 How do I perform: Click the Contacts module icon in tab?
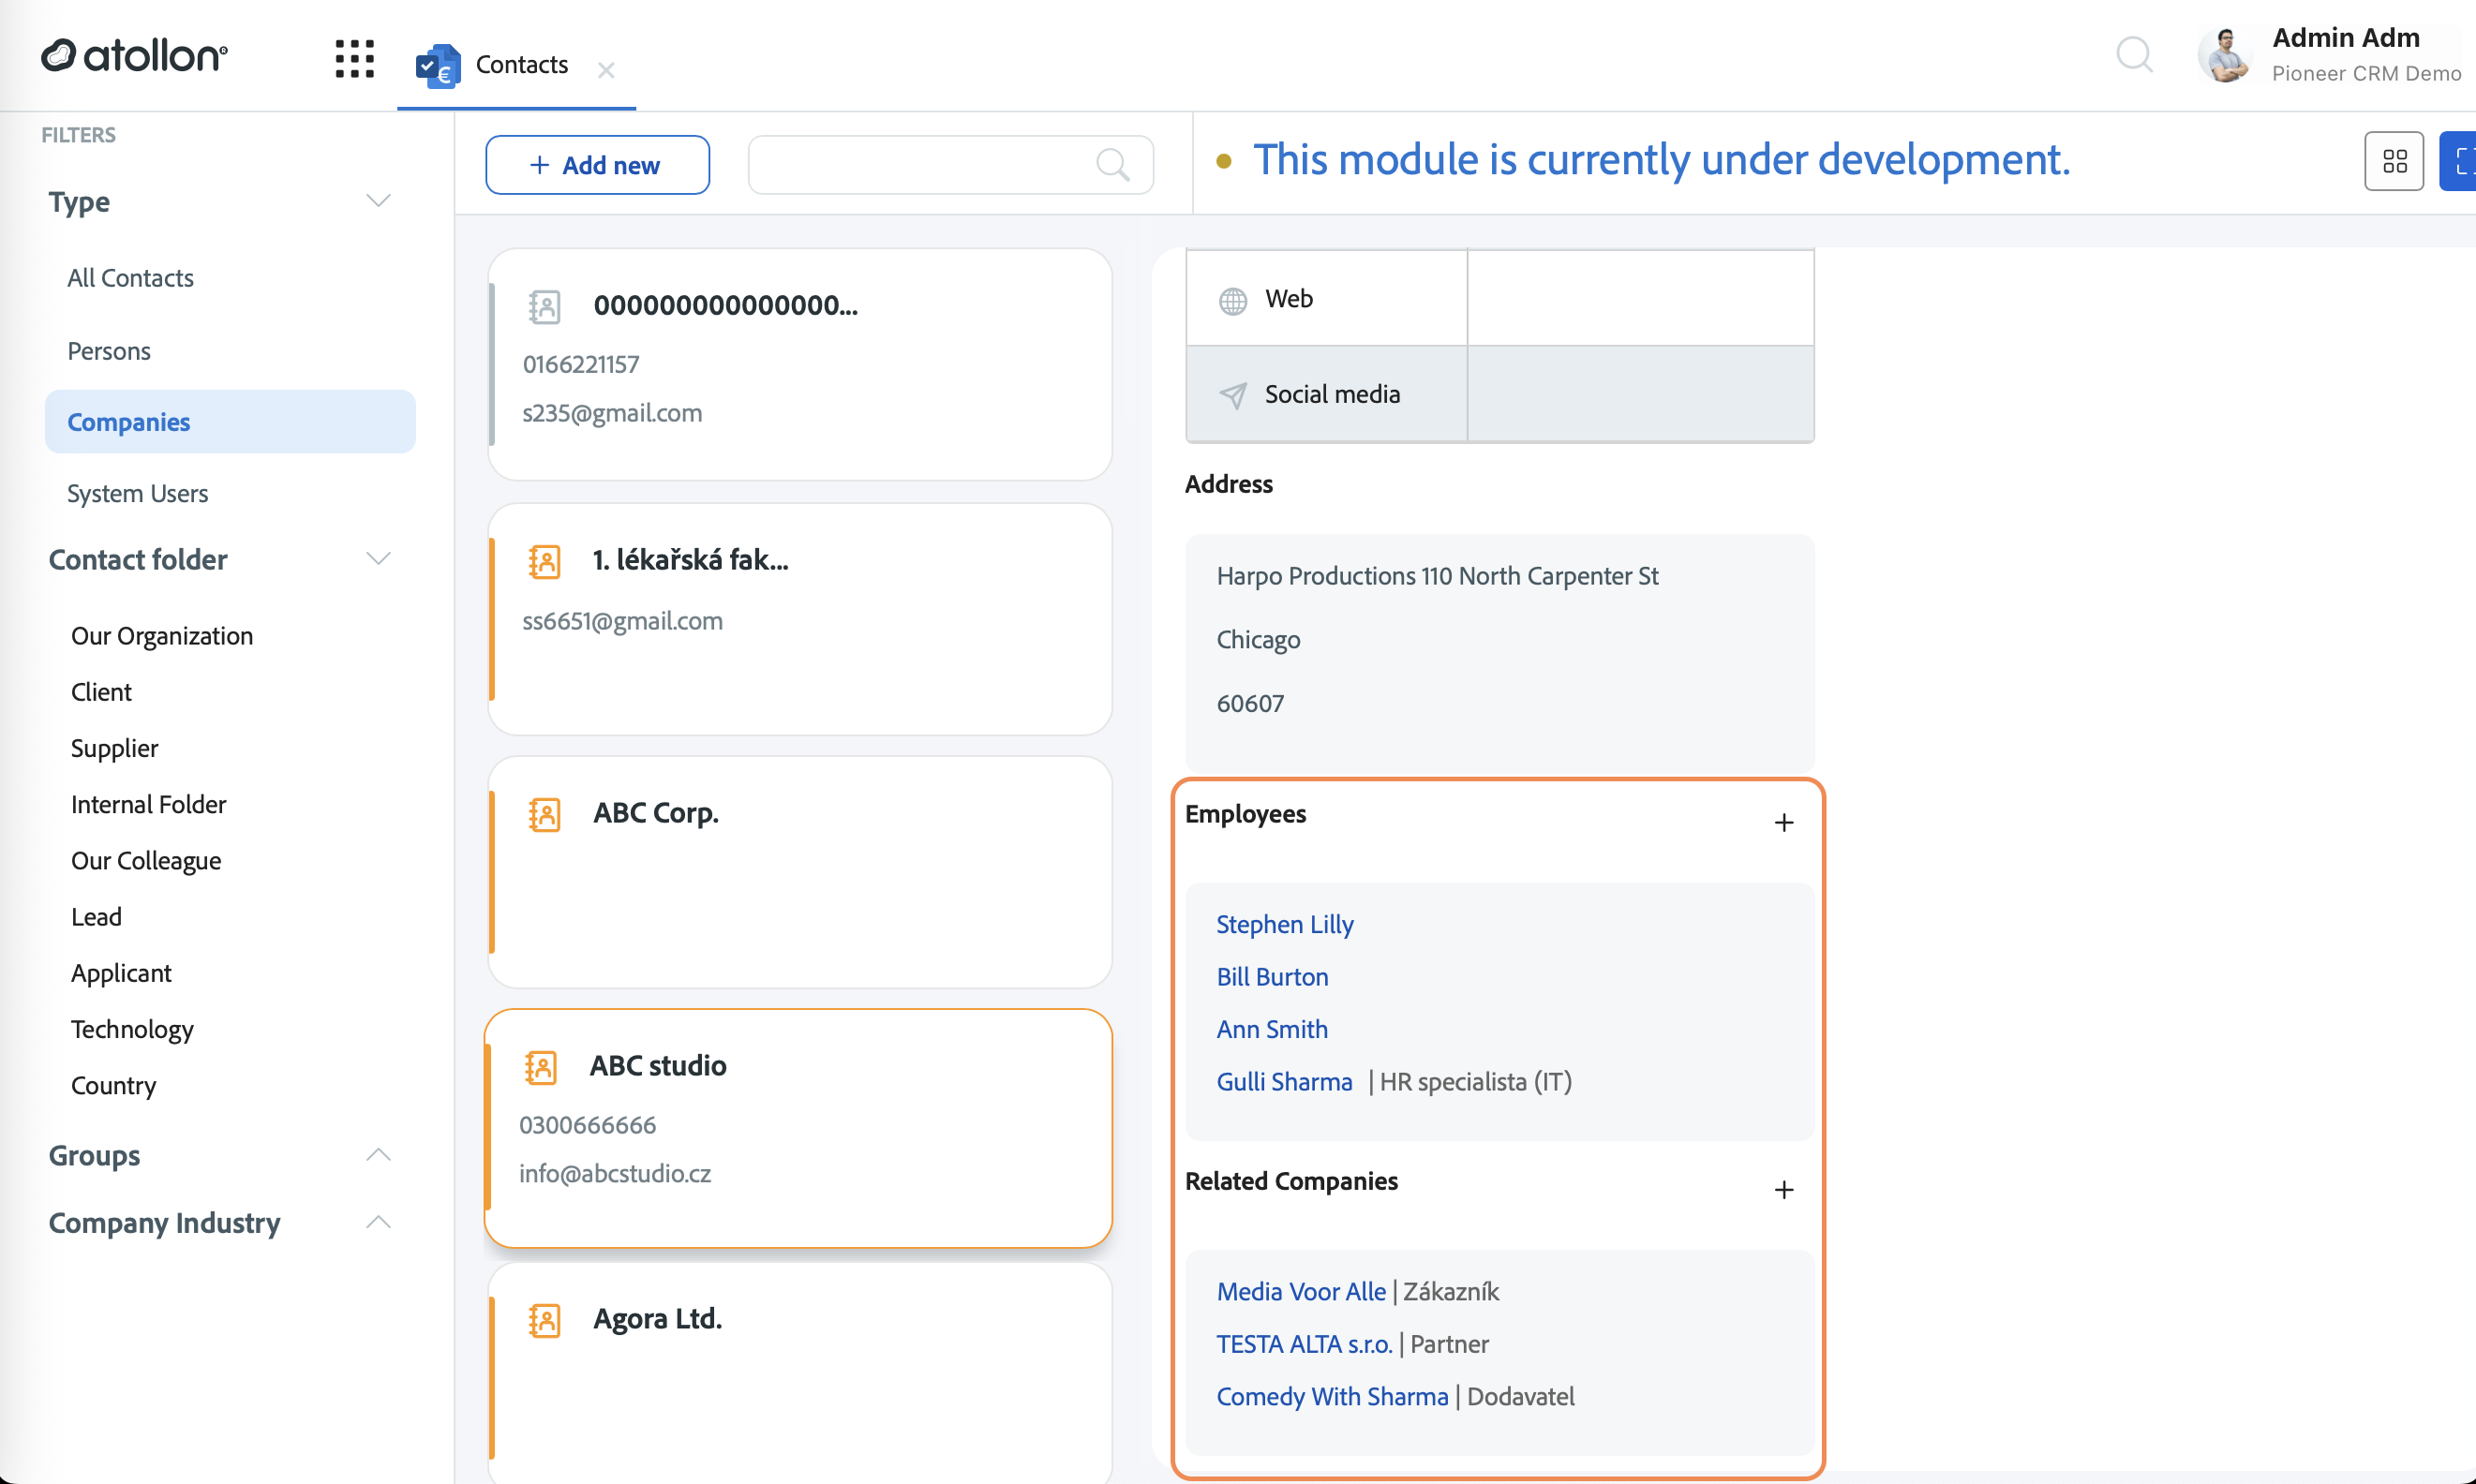438,66
